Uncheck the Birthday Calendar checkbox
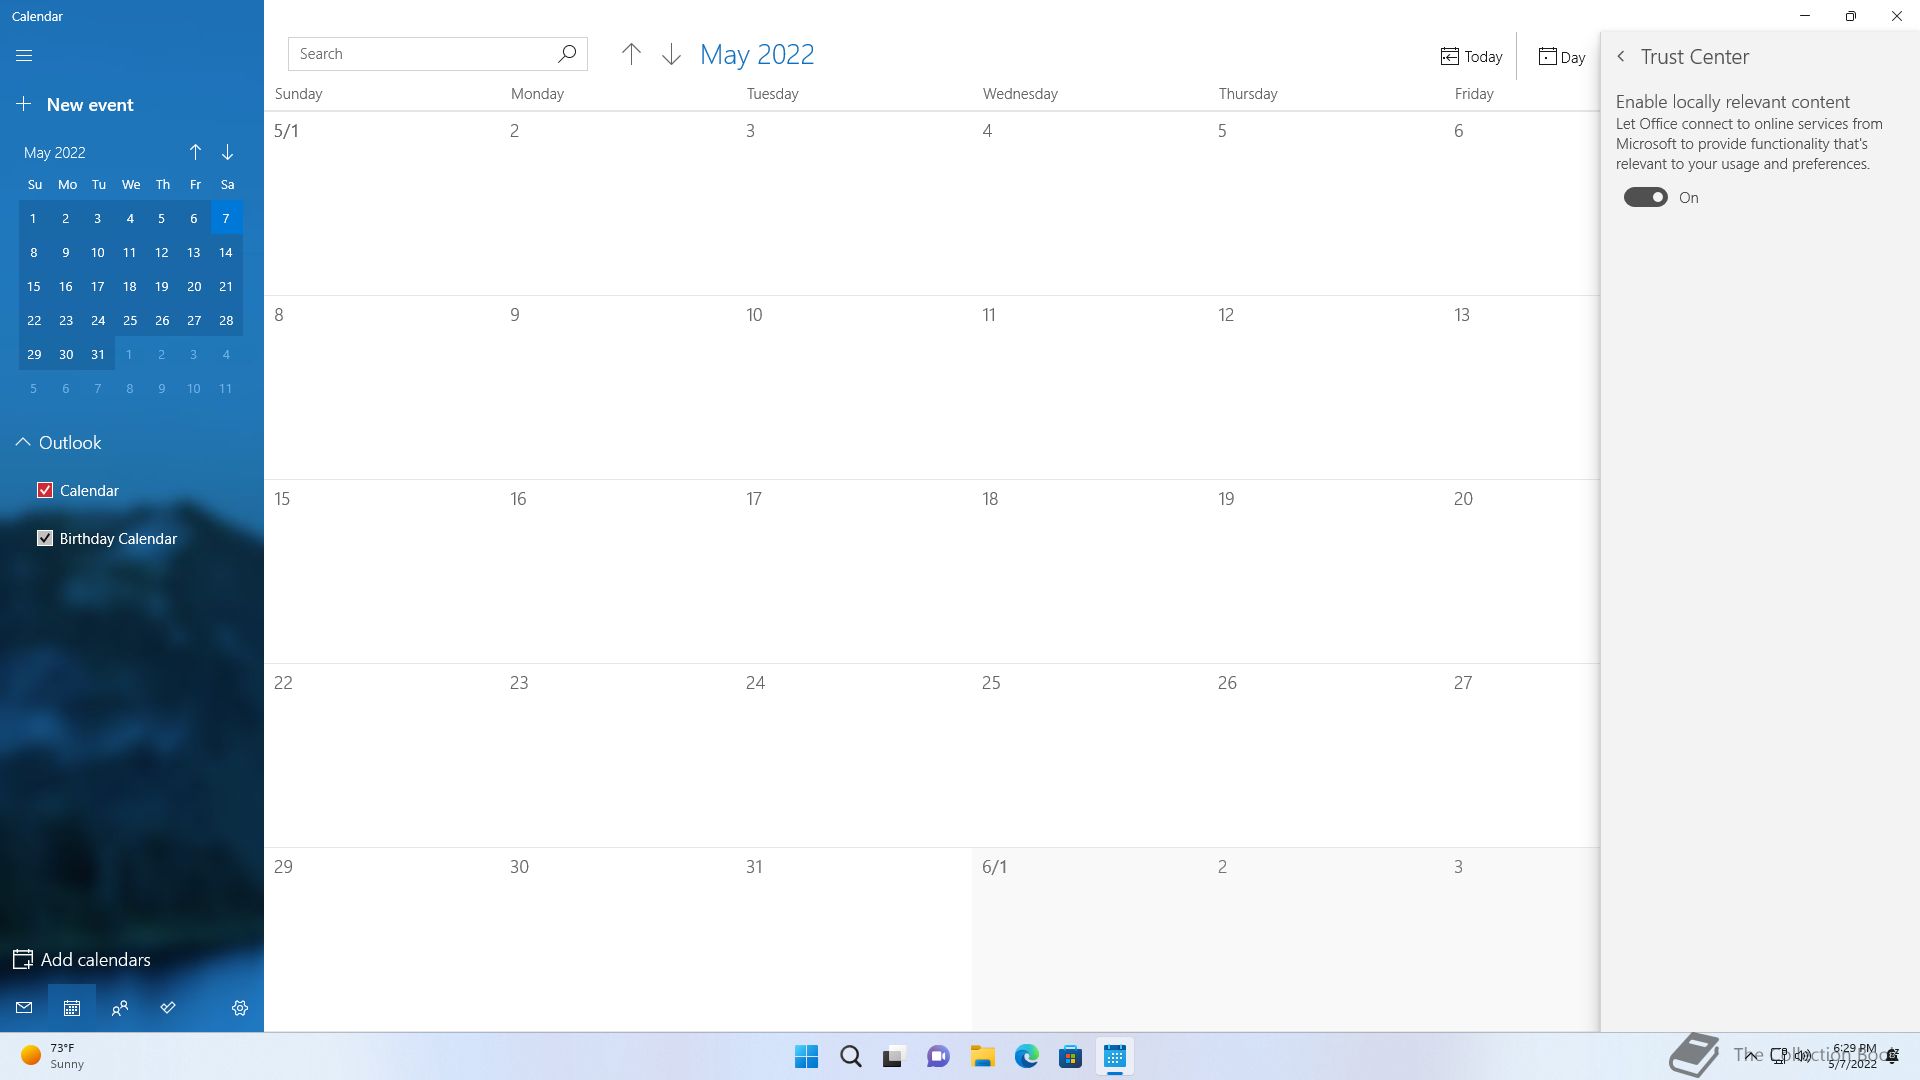 [x=45, y=538]
